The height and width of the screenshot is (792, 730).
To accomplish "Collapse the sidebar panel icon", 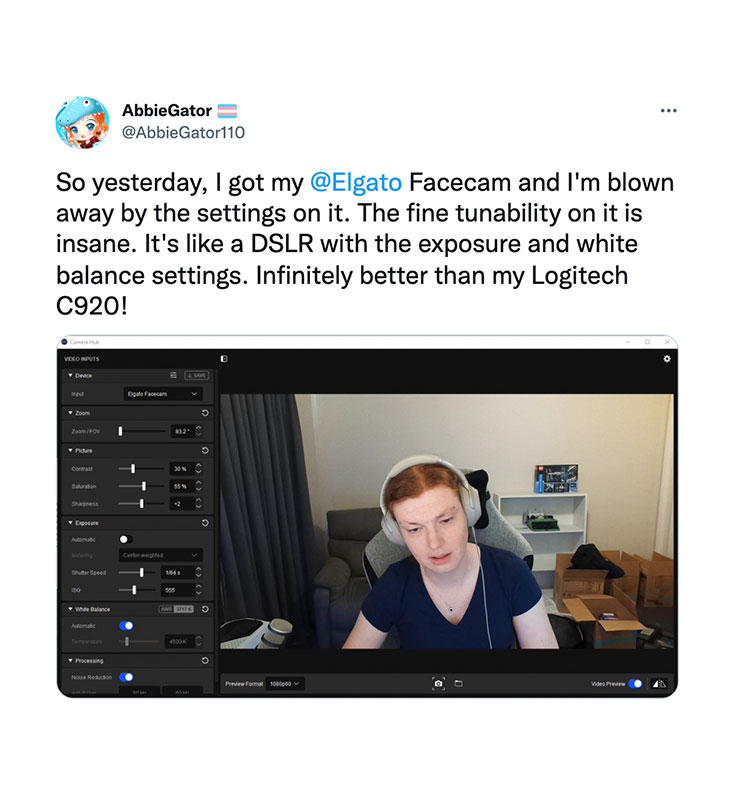I will (224, 359).
